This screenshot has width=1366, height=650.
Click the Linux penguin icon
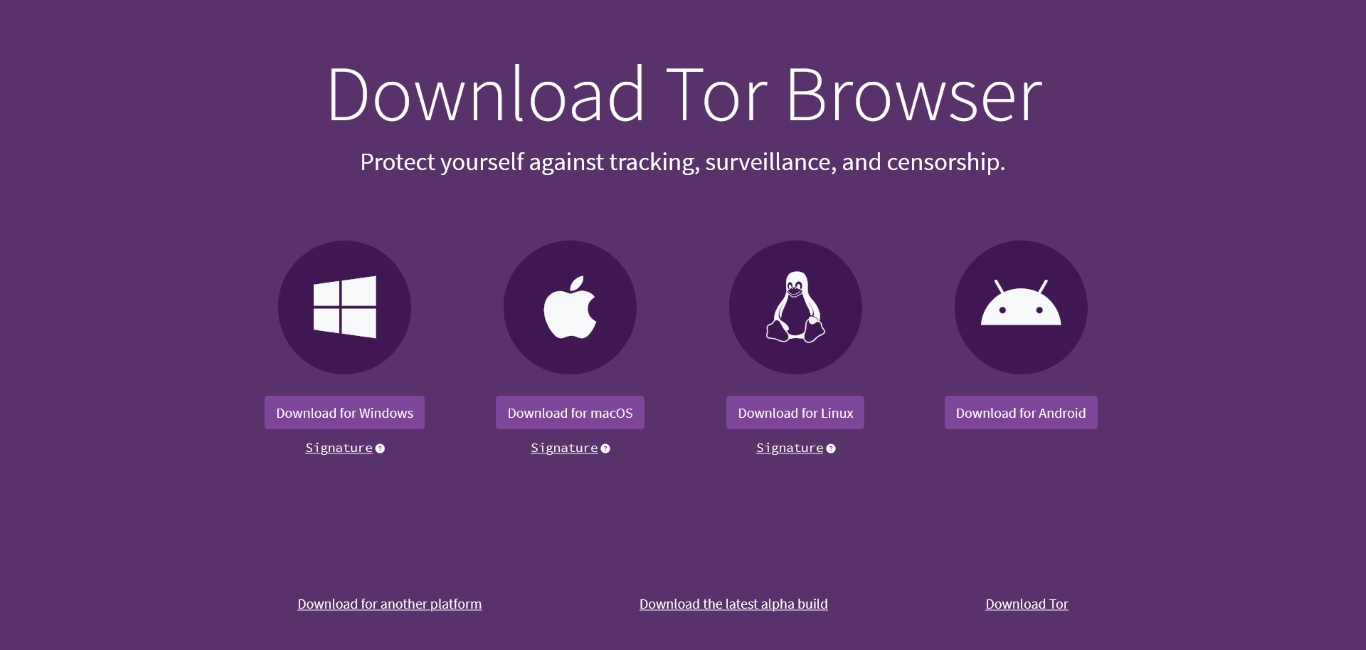tap(795, 307)
